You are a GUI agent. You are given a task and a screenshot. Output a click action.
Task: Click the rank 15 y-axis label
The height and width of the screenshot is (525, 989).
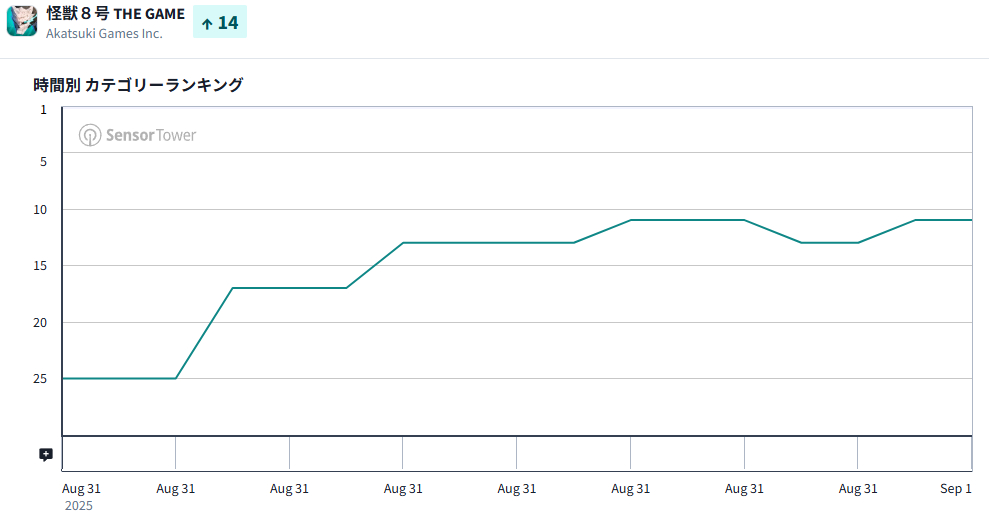pyautogui.click(x=41, y=265)
